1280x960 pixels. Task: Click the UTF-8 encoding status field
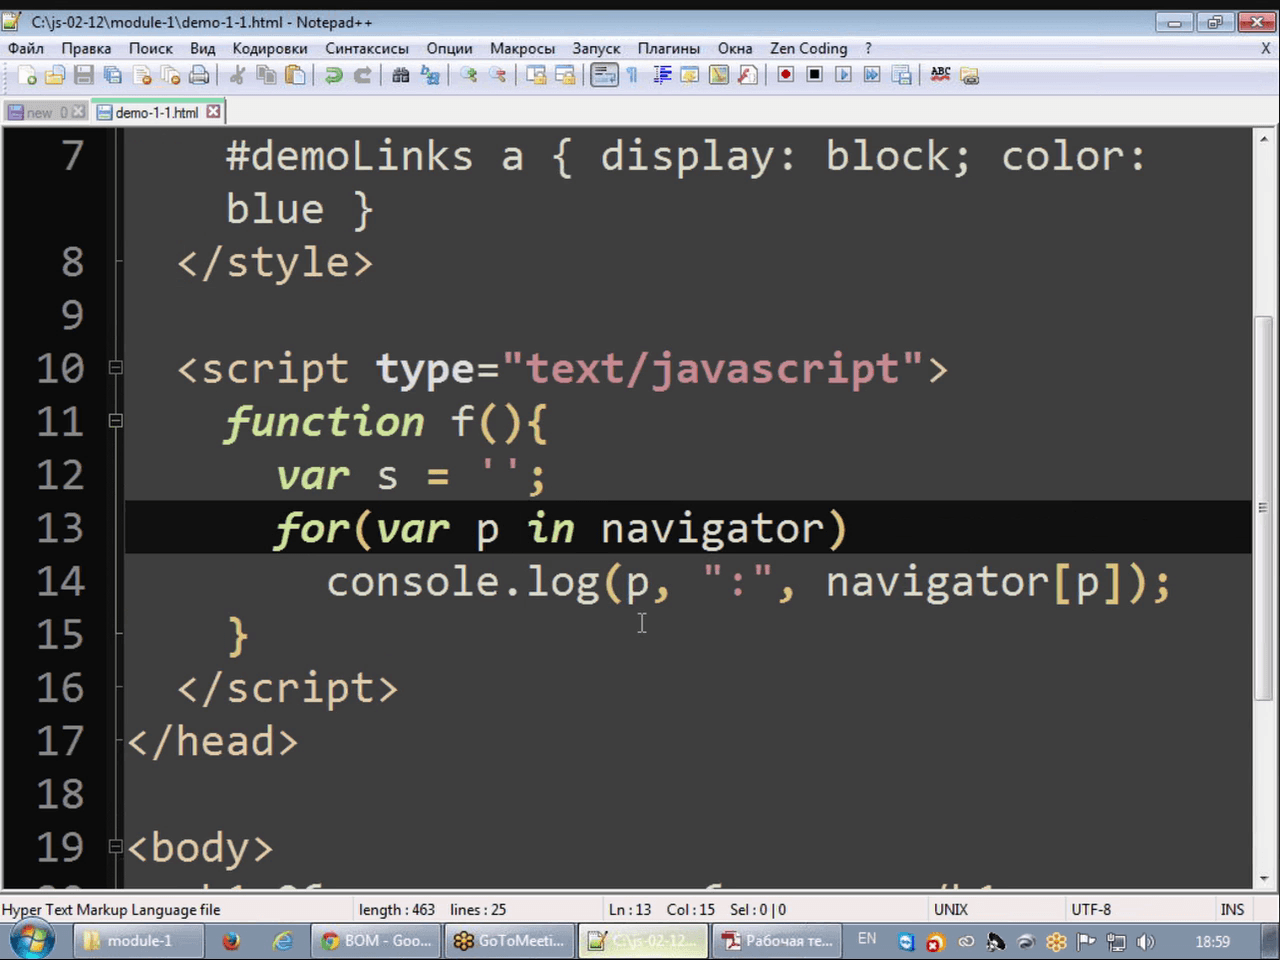point(1091,909)
